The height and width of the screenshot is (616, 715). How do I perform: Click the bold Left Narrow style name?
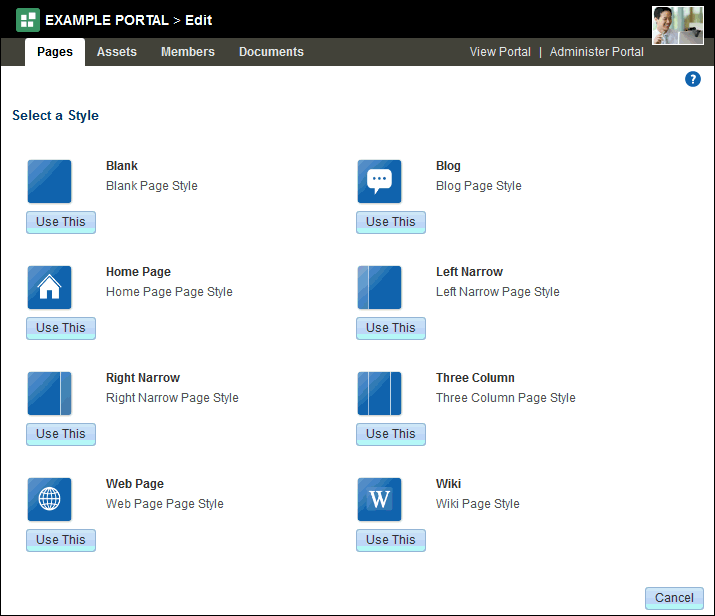pyautogui.click(x=469, y=272)
